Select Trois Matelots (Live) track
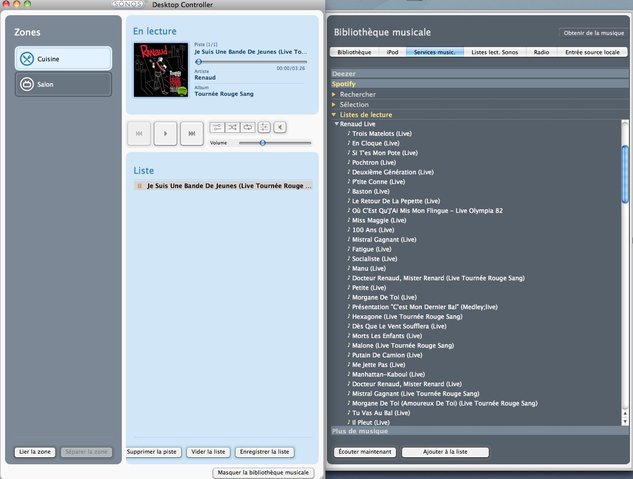 (x=381, y=134)
